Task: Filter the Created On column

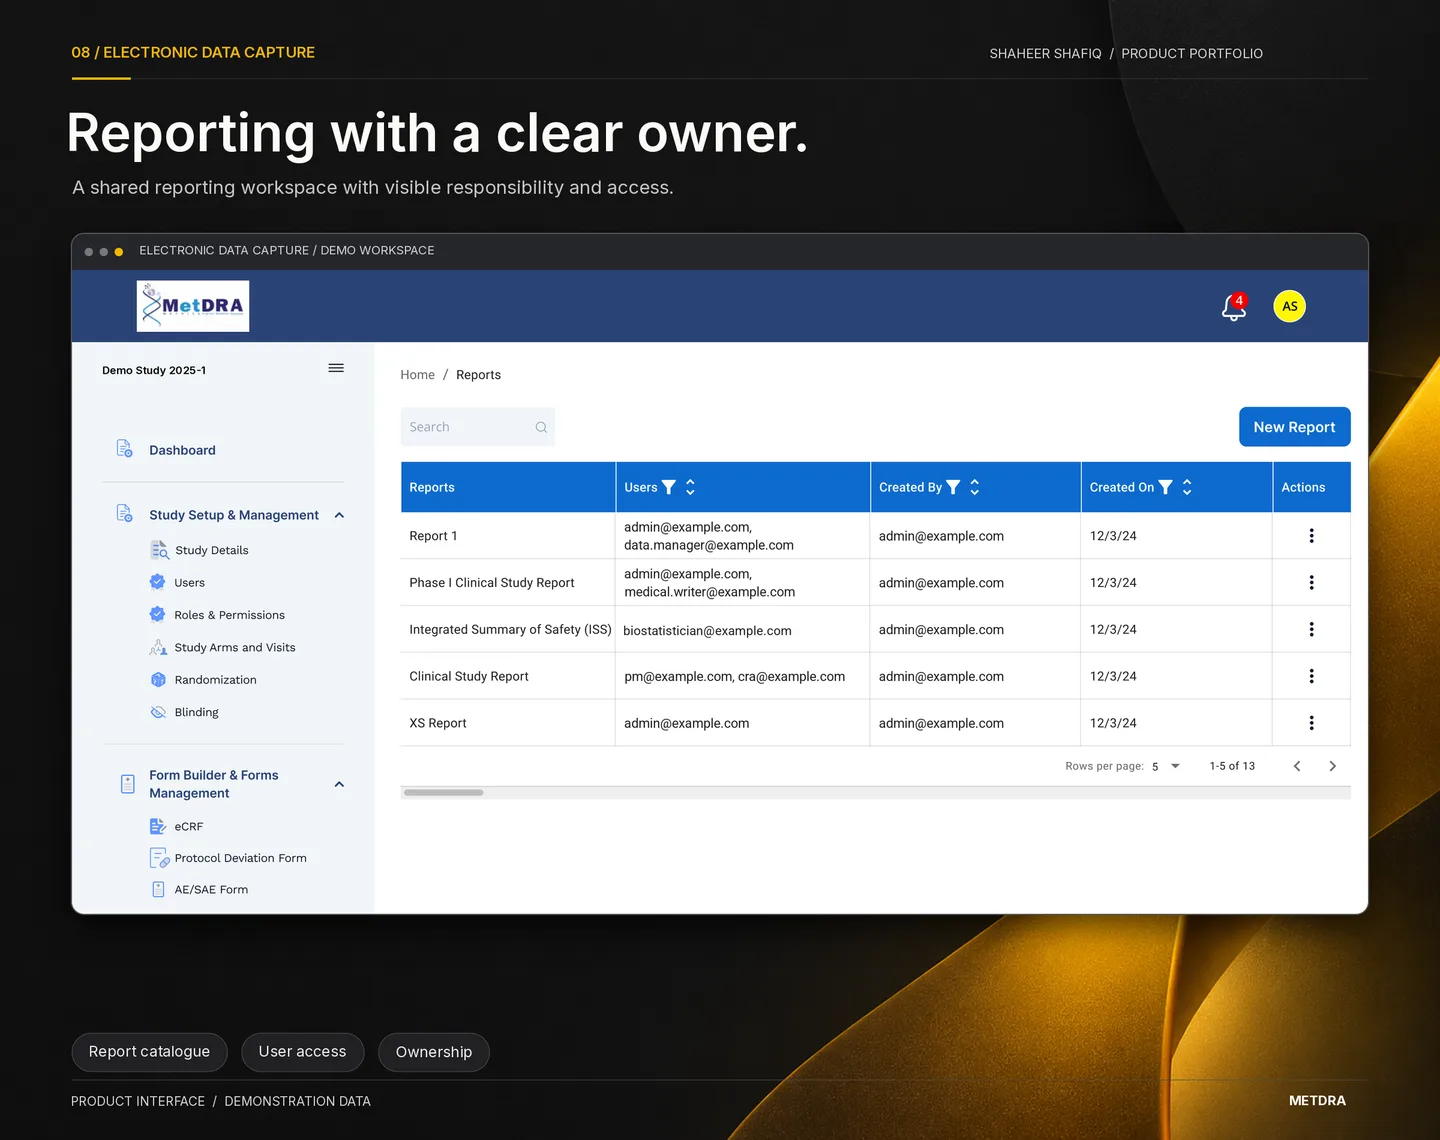Action: [x=1165, y=487]
